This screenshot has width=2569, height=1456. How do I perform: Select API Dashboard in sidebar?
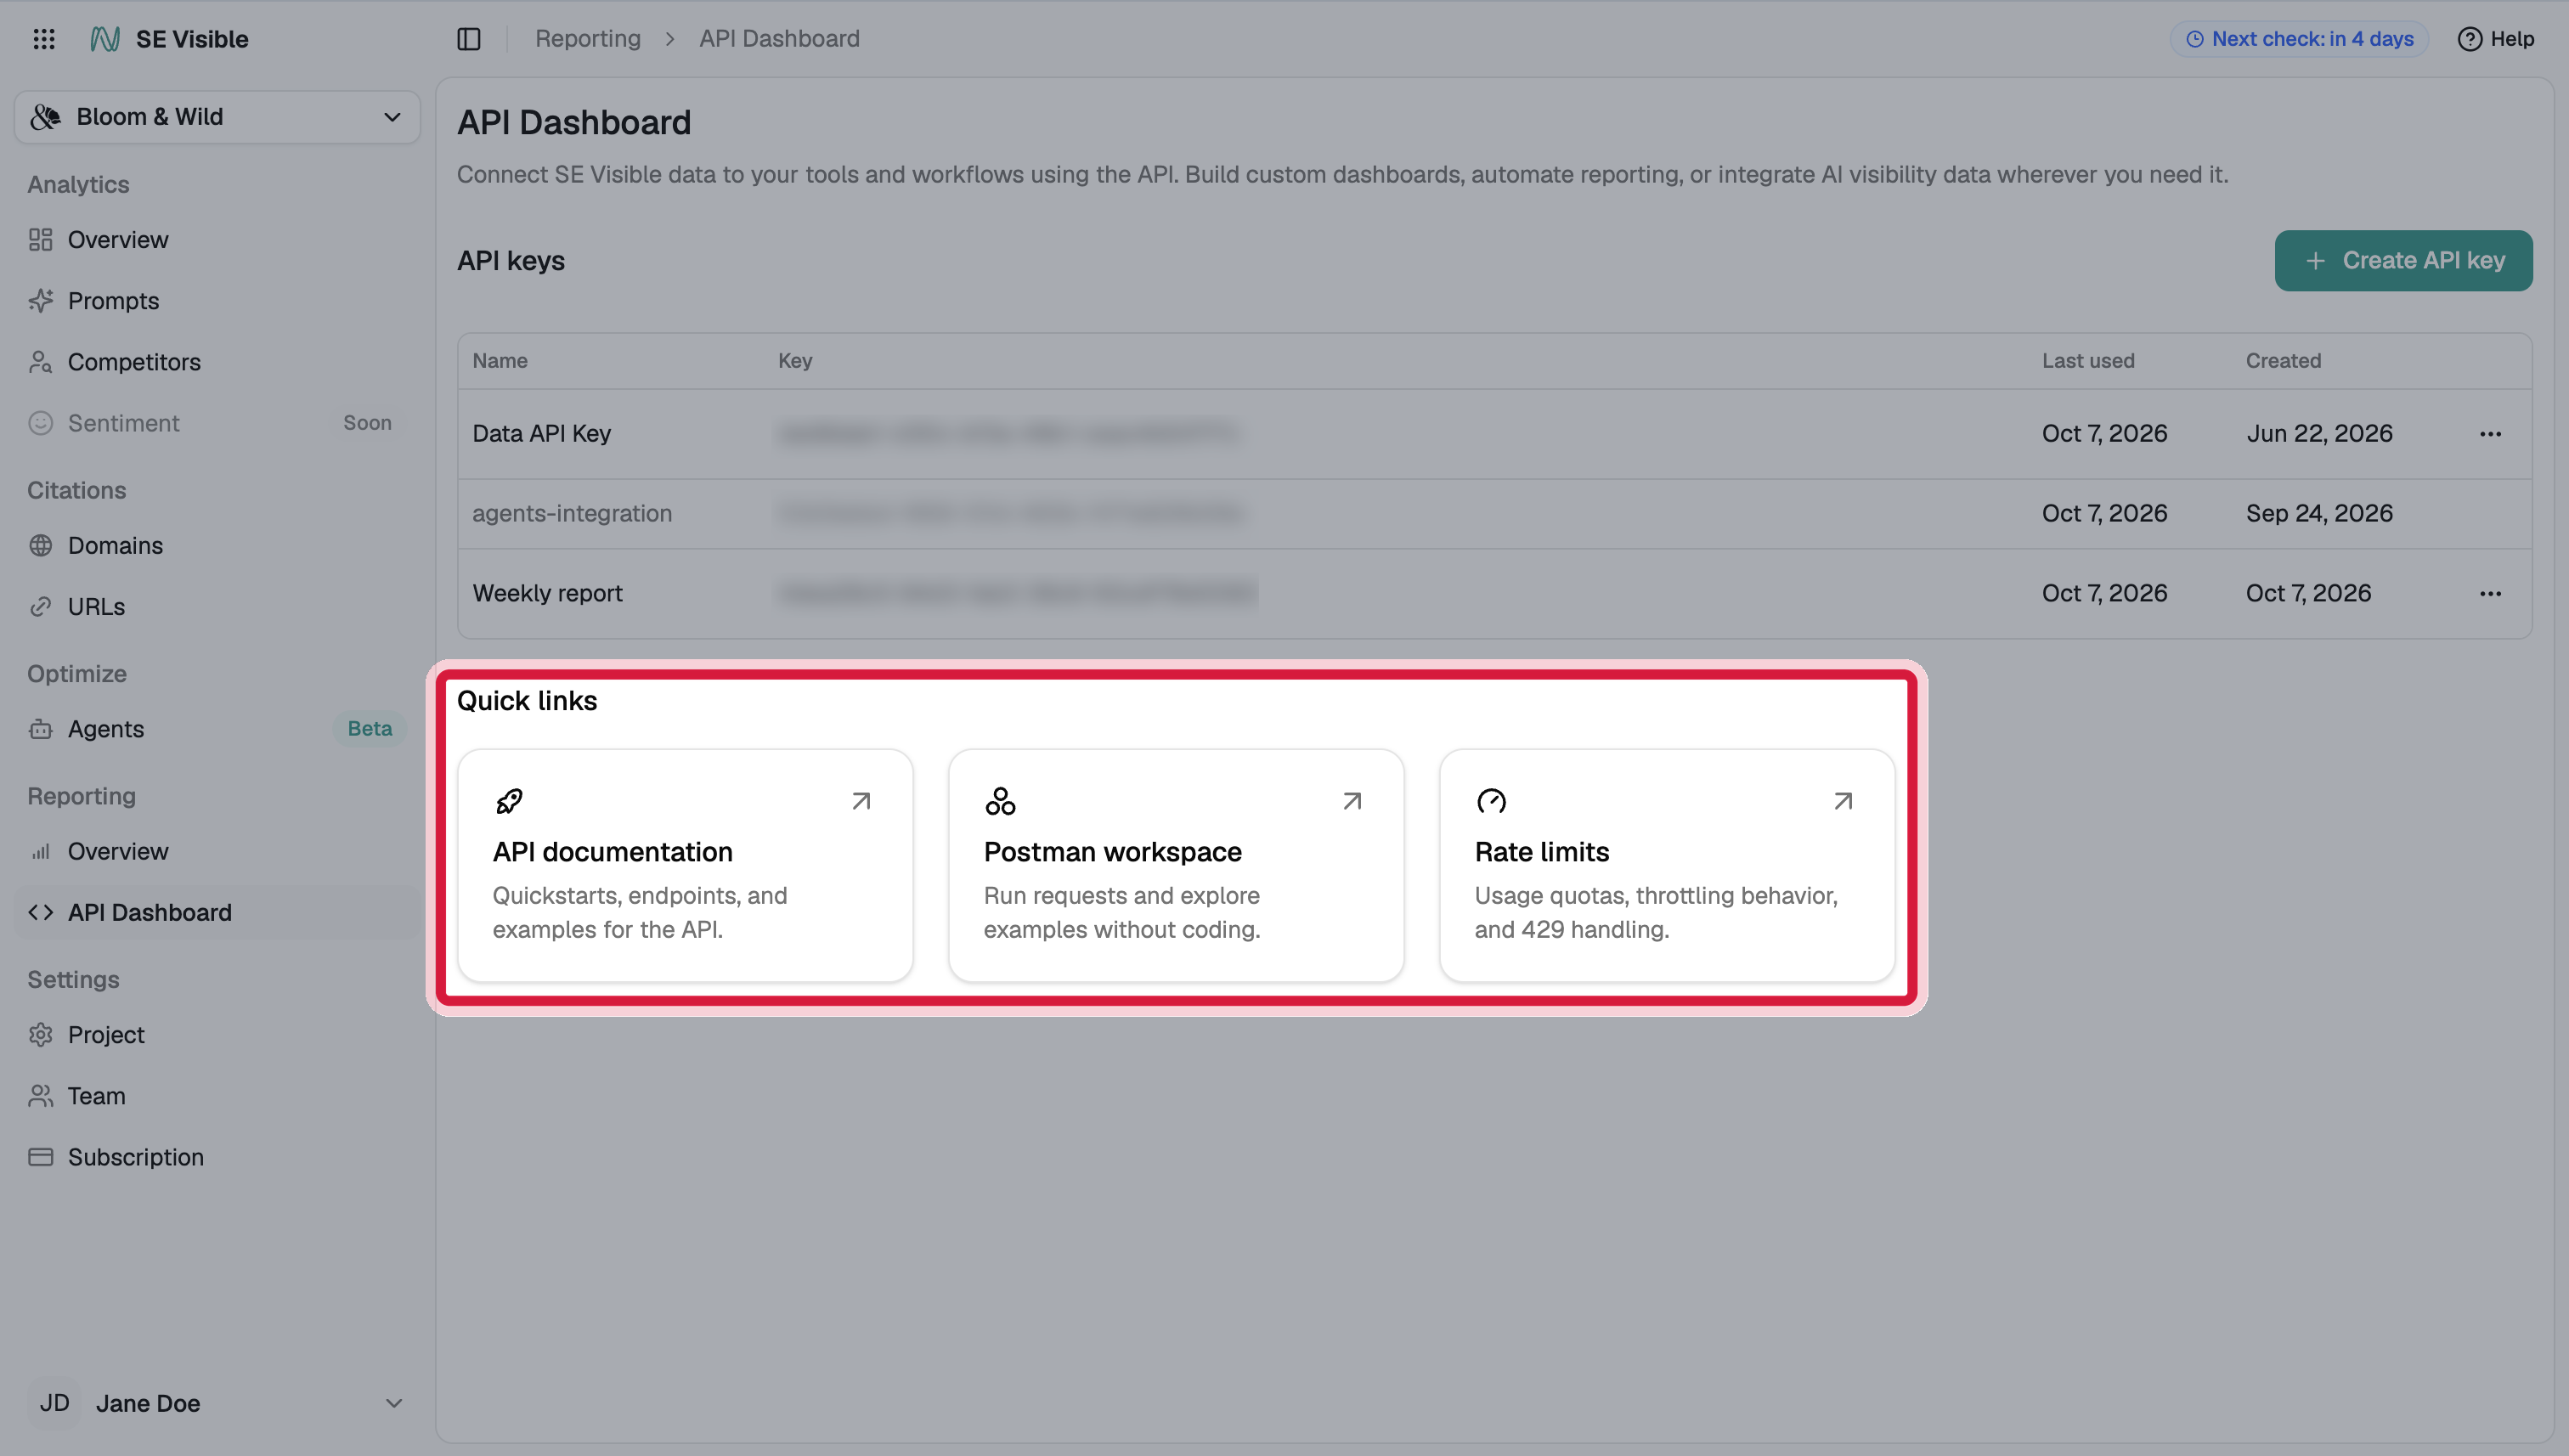coord(217,912)
